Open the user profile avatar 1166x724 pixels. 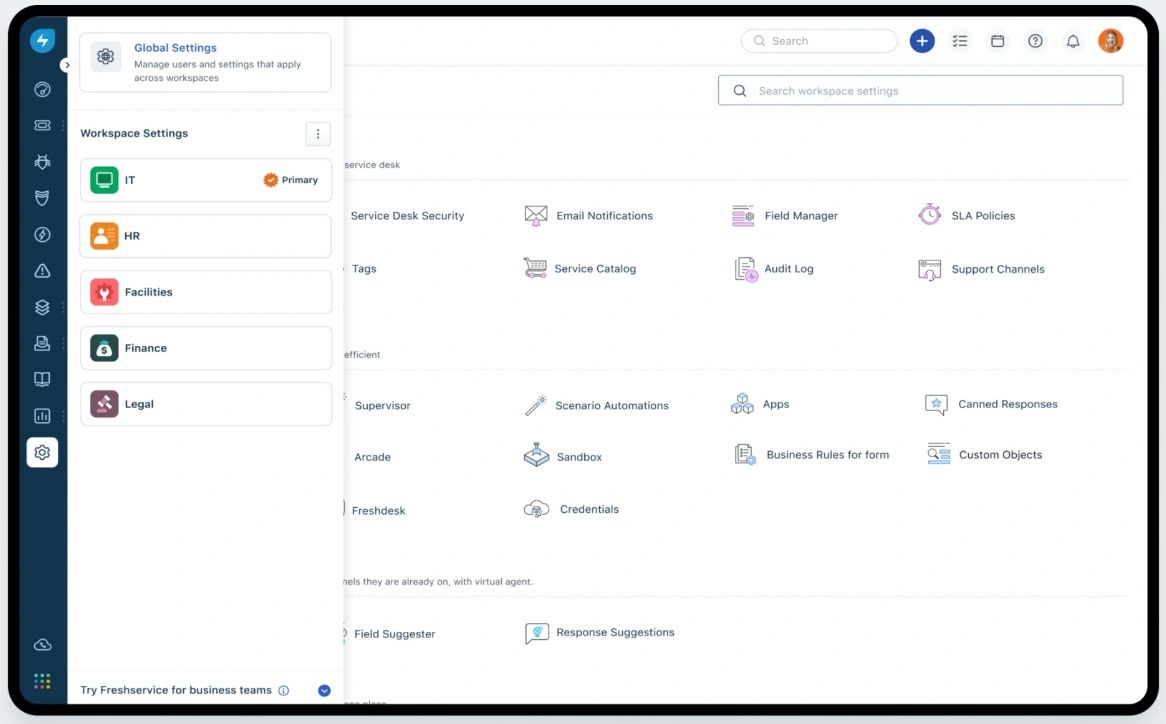[1110, 41]
